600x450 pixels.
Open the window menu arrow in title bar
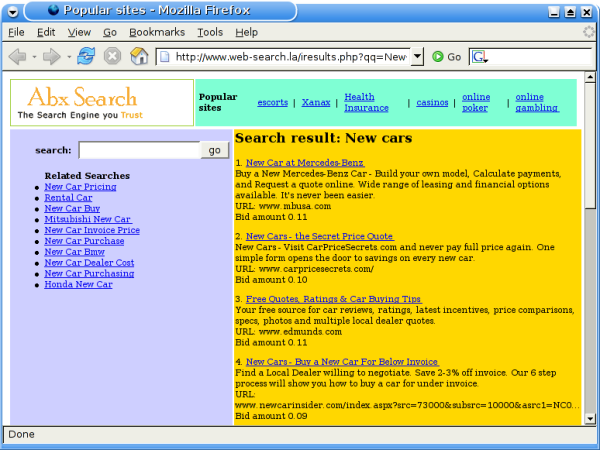tap(13, 12)
